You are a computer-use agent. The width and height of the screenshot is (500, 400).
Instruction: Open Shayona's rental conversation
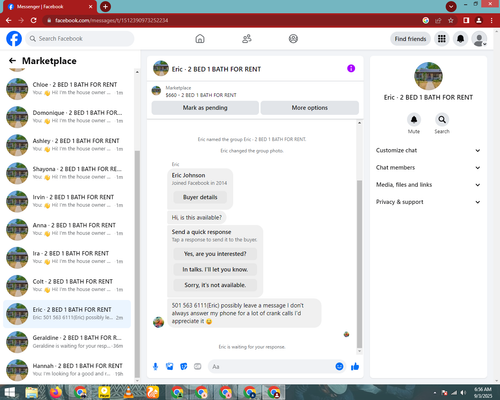[67, 173]
